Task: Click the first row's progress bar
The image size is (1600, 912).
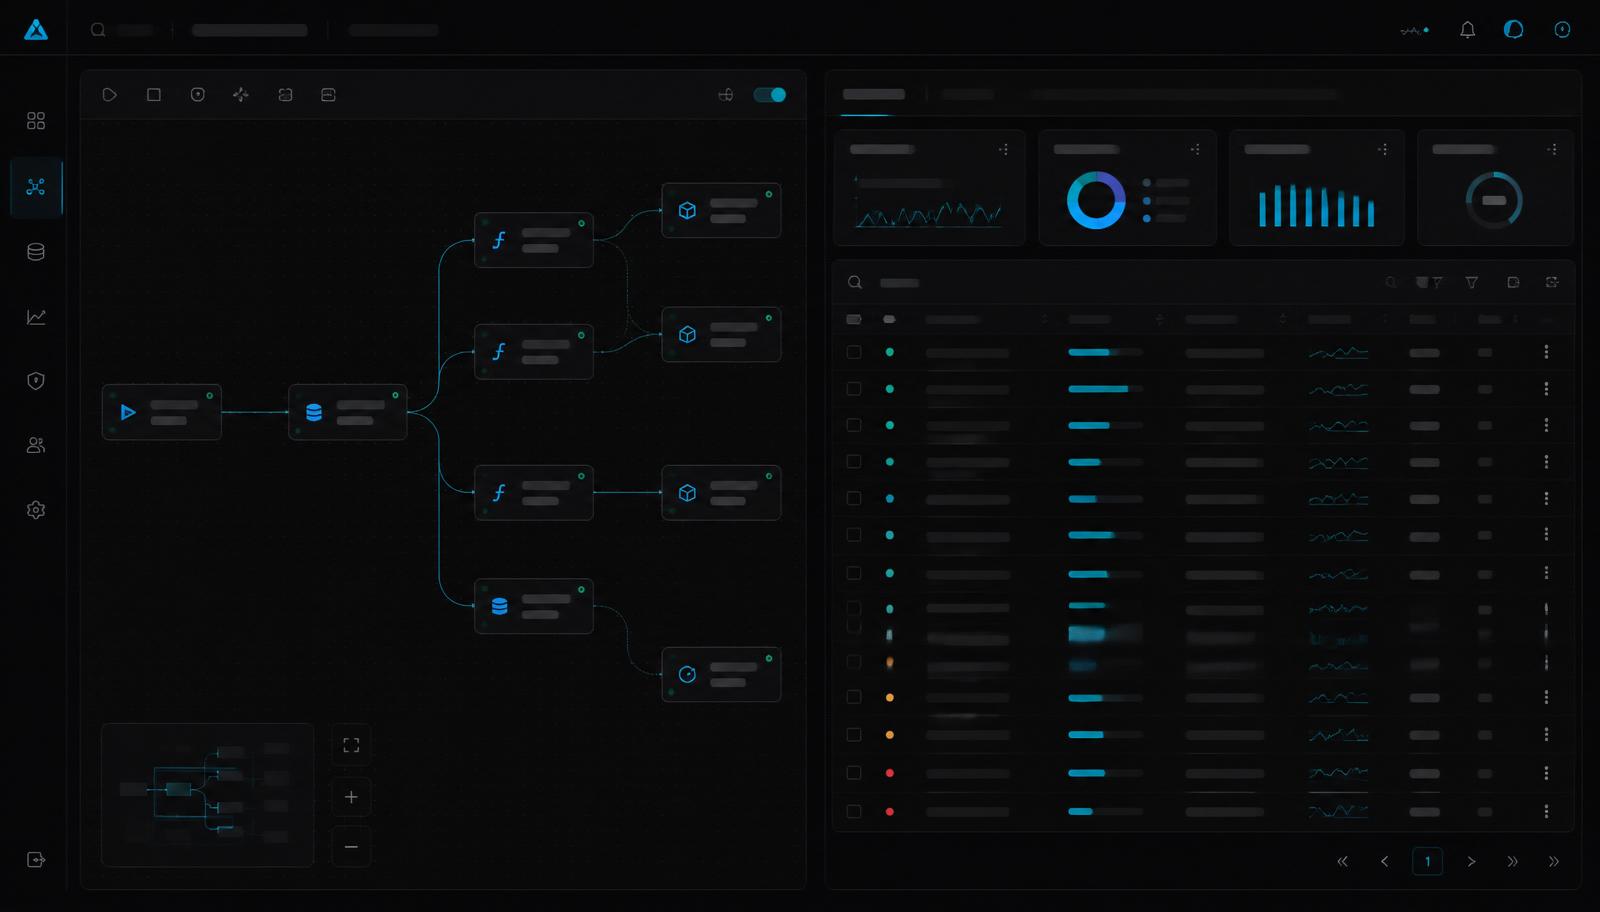Action: 1105,352
